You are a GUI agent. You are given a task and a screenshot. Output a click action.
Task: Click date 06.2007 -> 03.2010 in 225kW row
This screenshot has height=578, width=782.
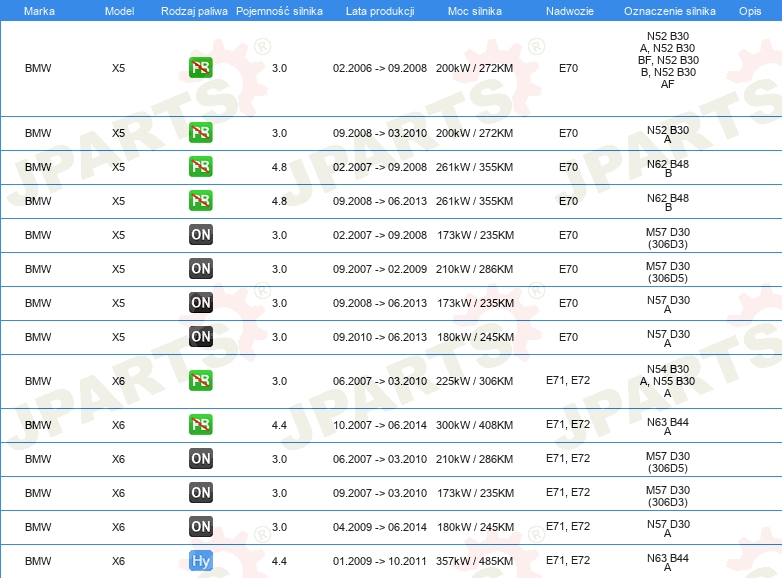click(380, 381)
